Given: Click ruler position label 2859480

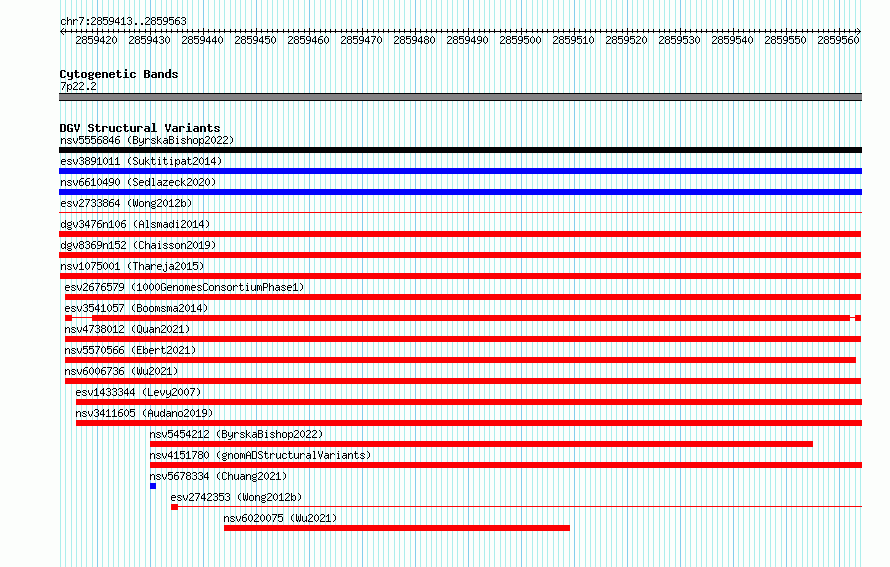Looking at the screenshot, I should (x=414, y=40).
